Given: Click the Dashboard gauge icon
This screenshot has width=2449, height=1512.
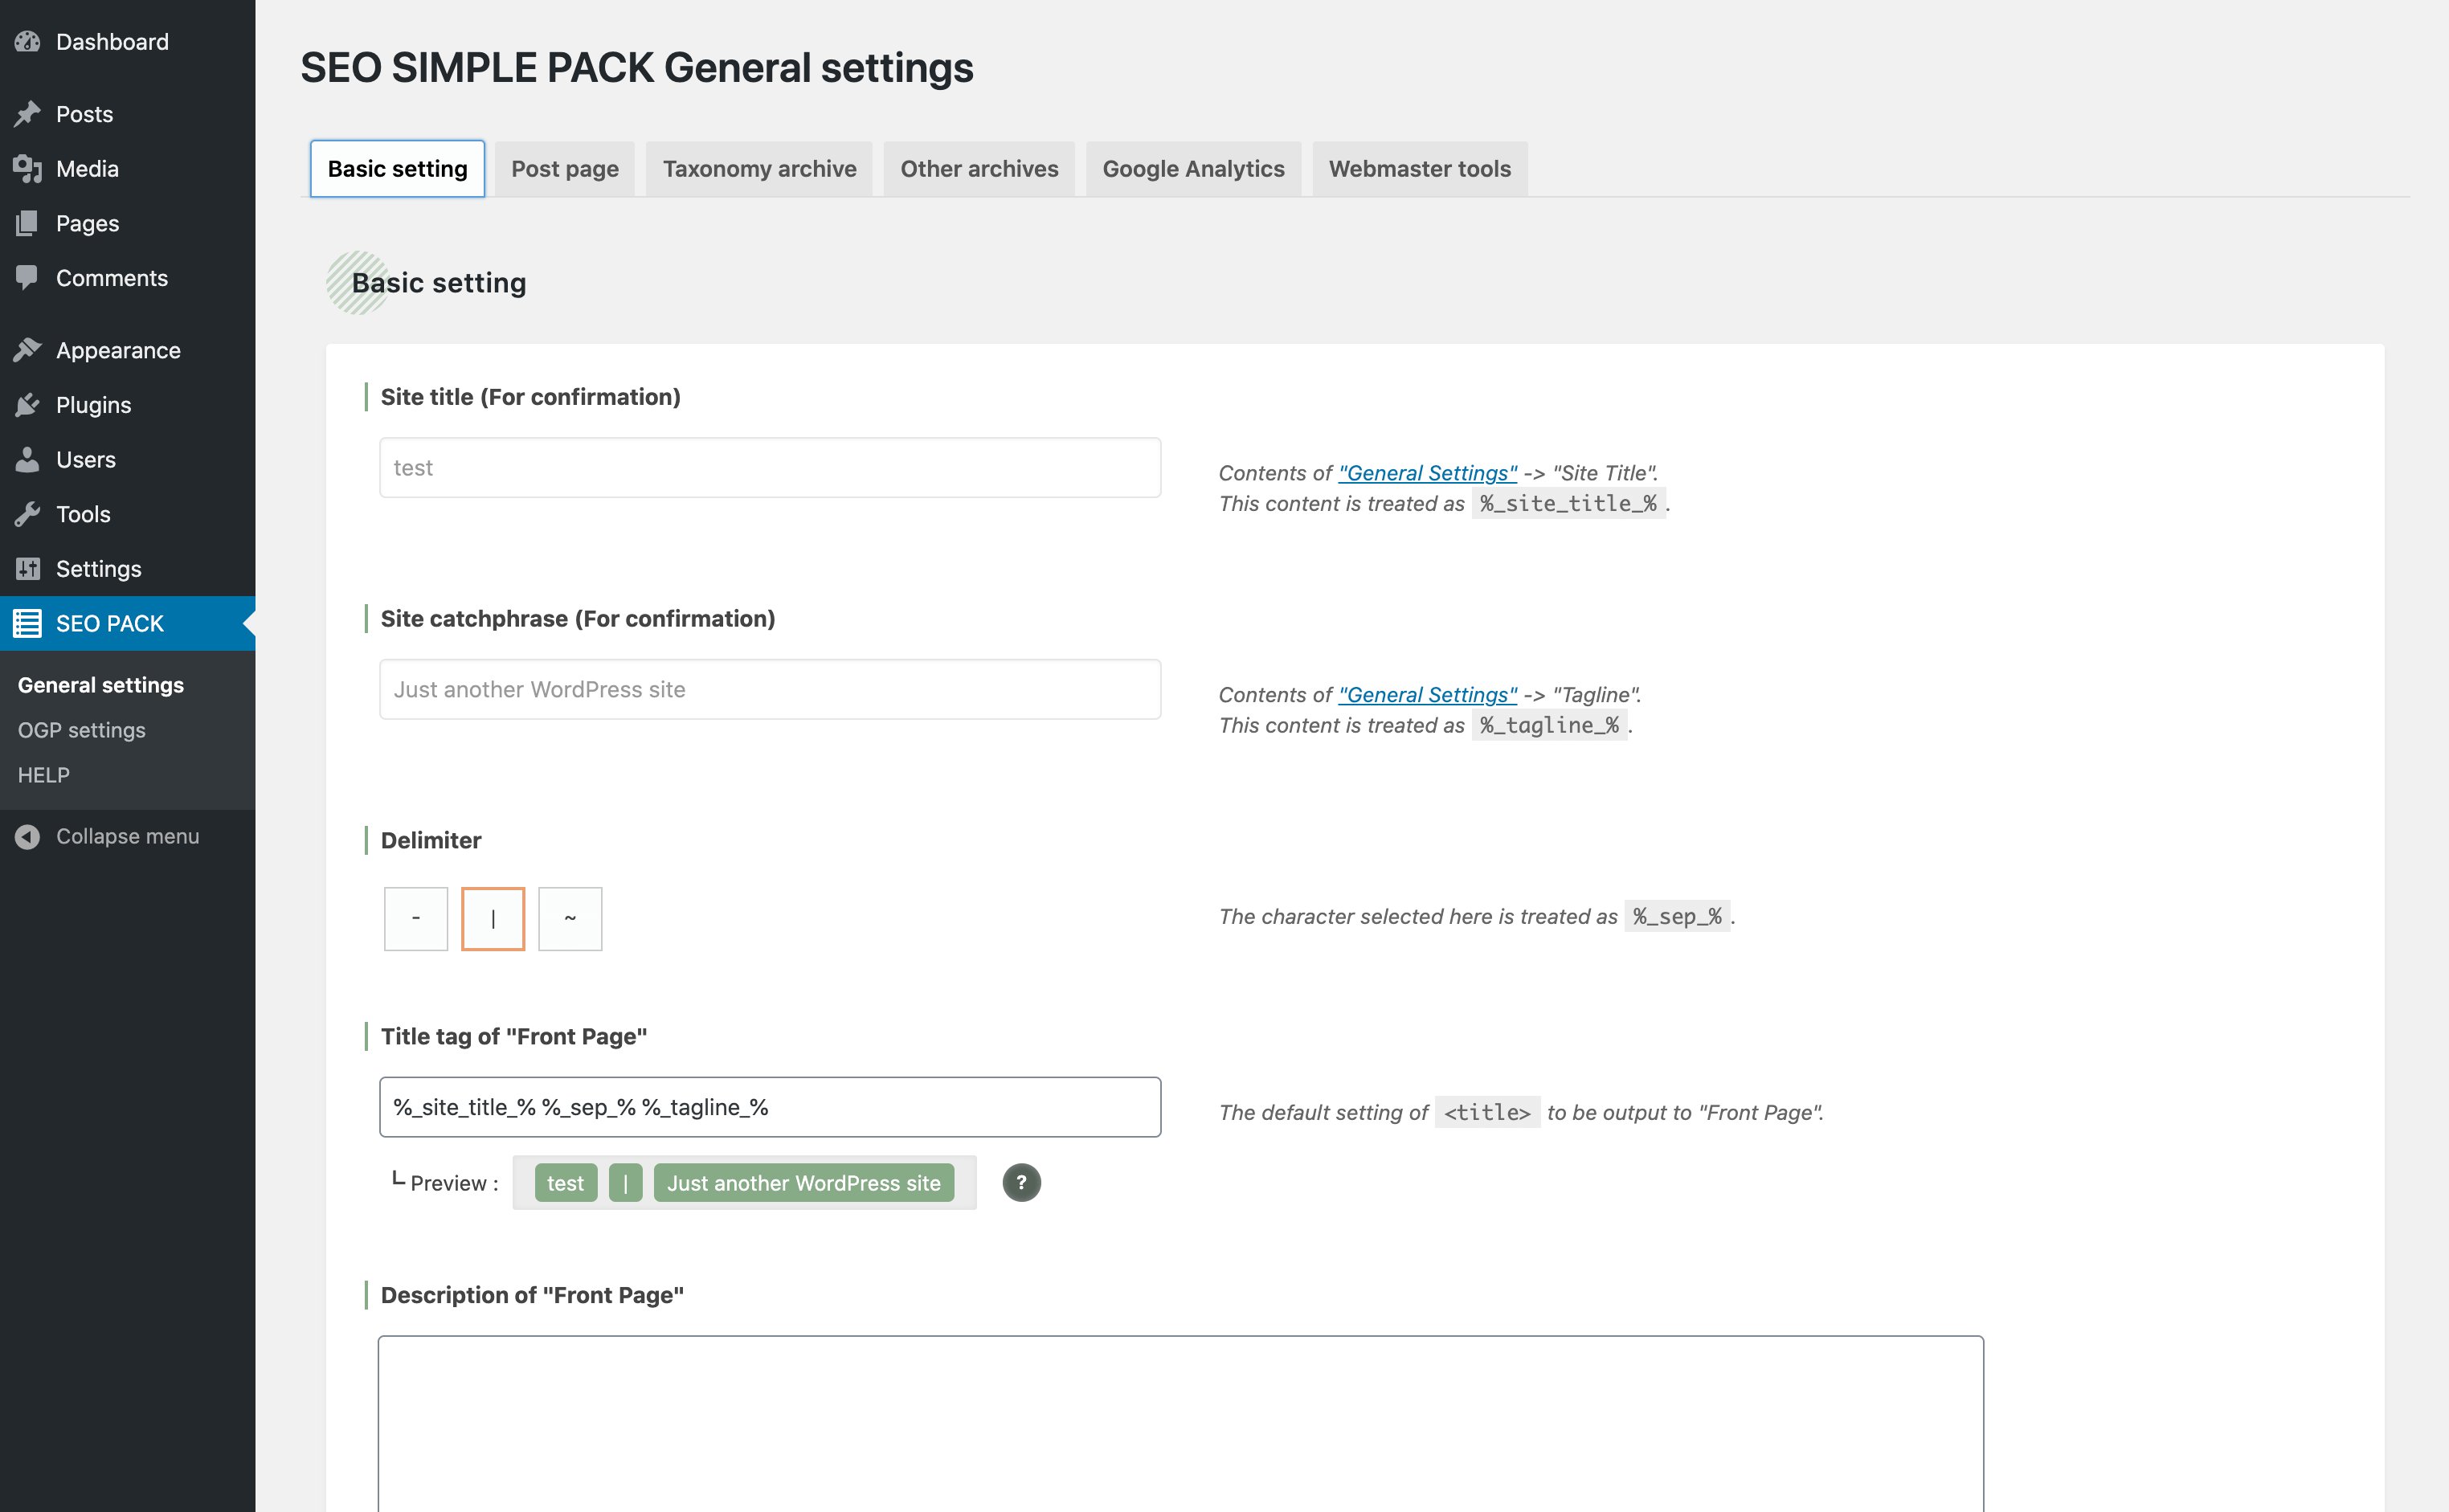Looking at the screenshot, I should (x=28, y=41).
